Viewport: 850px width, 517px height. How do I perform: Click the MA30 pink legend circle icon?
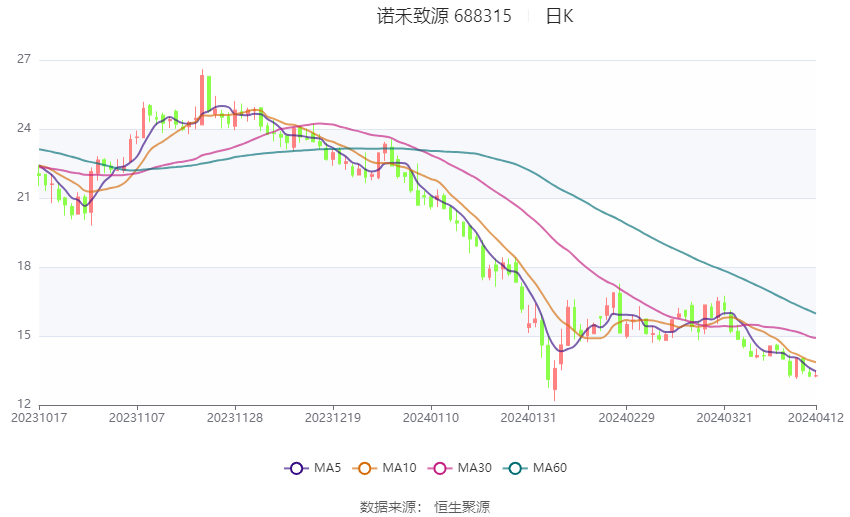(x=436, y=468)
